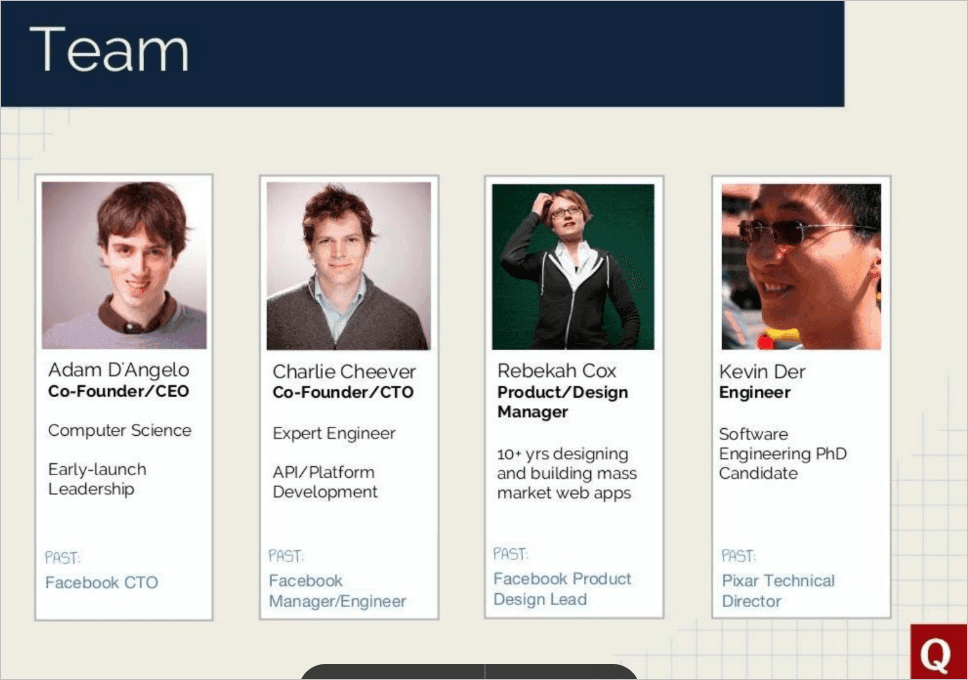Select the Rebekah Cox name heading
The width and height of the screenshot is (968, 680).
[557, 371]
